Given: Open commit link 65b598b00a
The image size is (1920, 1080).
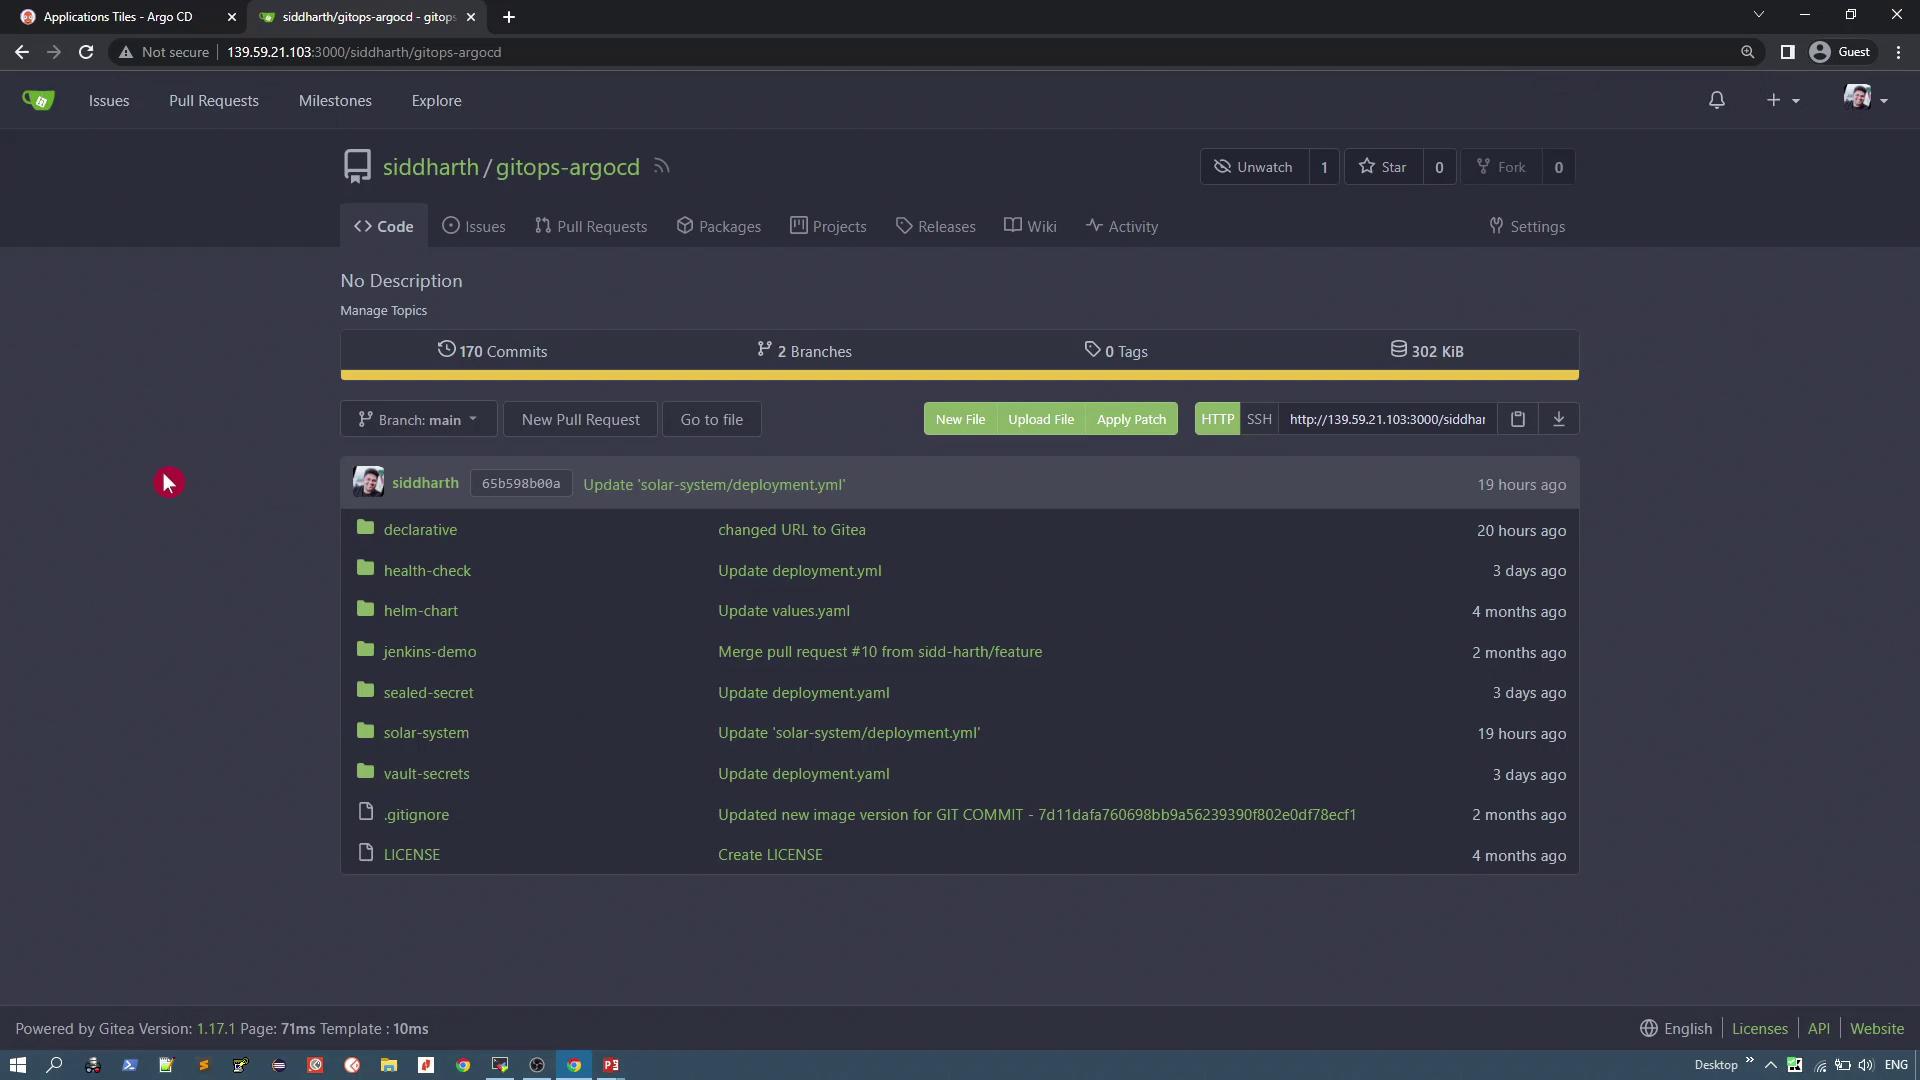Looking at the screenshot, I should tap(521, 484).
